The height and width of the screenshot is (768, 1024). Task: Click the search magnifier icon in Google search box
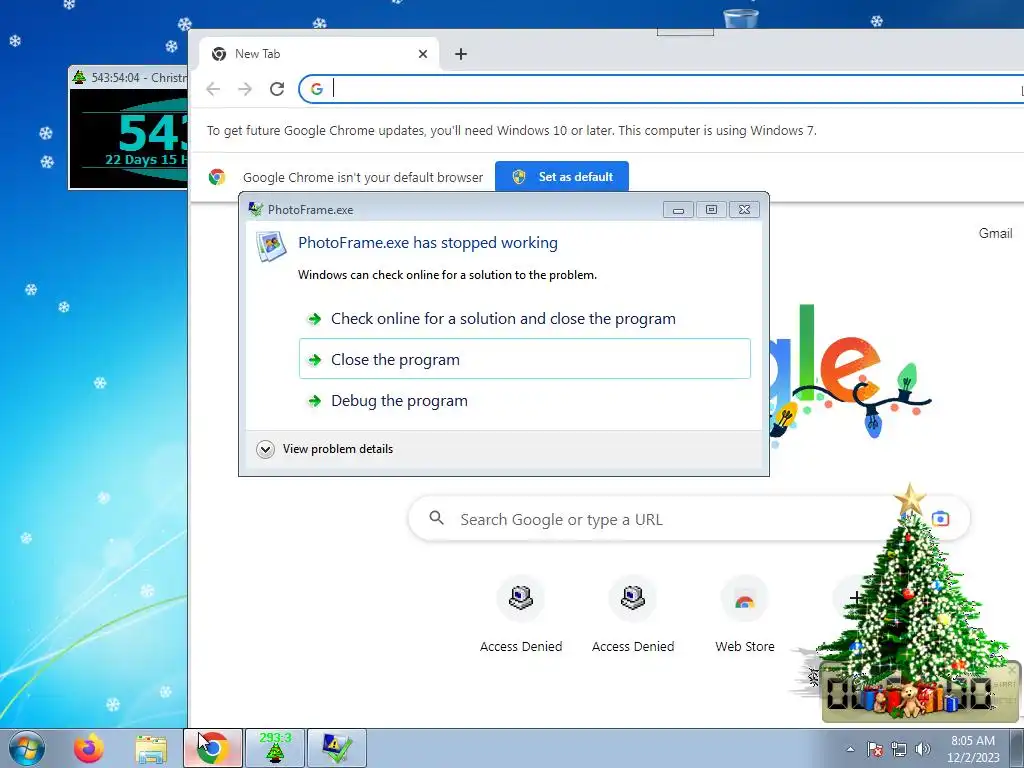436,519
